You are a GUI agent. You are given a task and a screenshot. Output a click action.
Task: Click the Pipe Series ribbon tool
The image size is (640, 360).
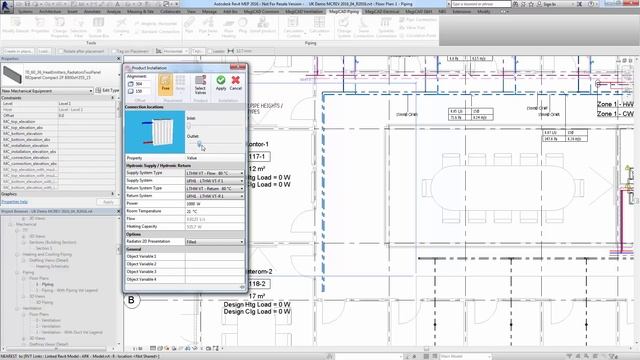pos(208,25)
